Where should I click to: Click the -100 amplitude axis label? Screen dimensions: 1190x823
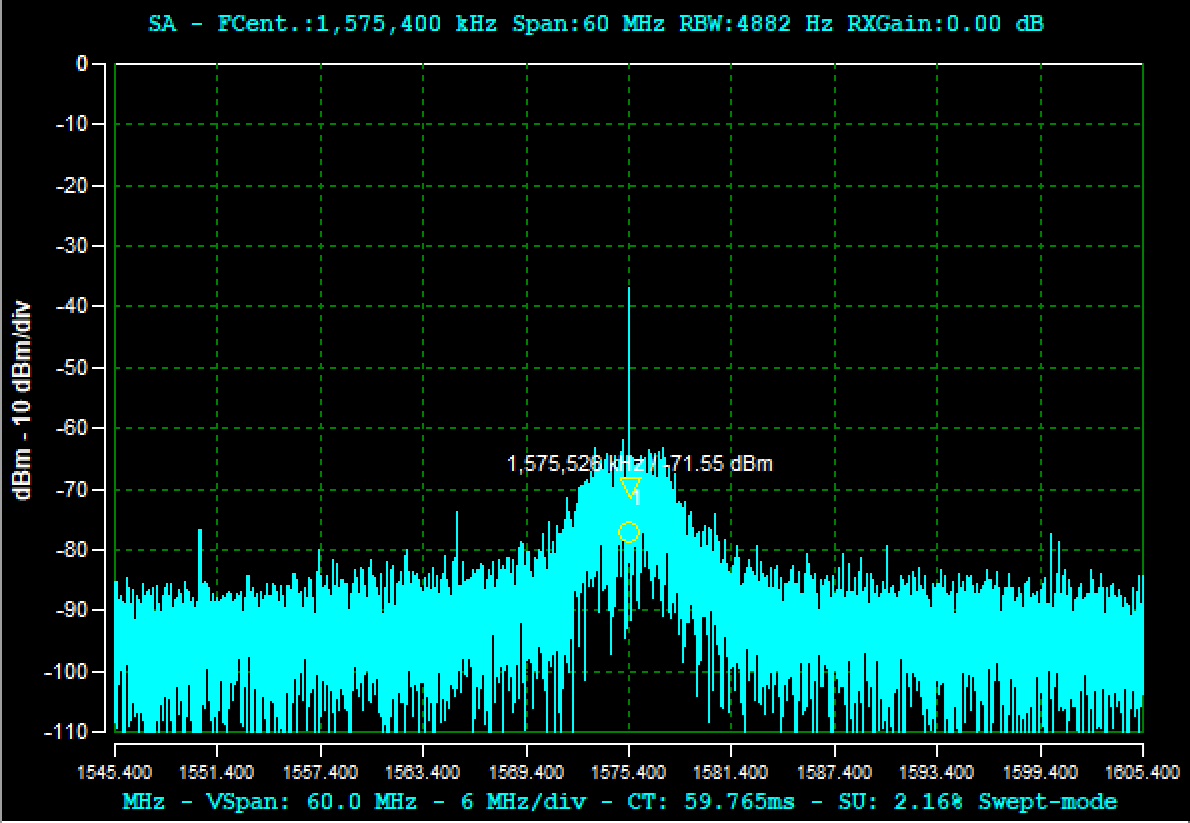[68, 672]
